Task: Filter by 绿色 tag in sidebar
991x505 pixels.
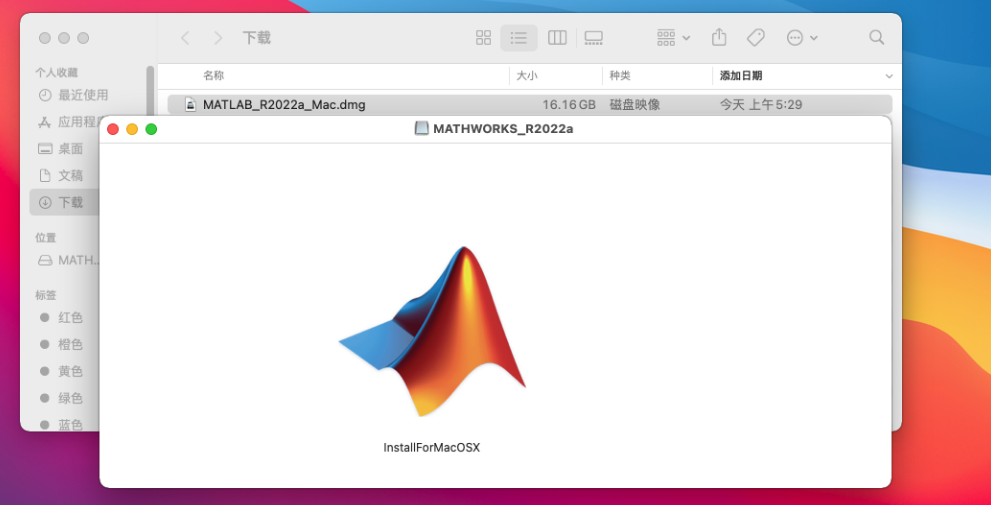Action: [61, 398]
